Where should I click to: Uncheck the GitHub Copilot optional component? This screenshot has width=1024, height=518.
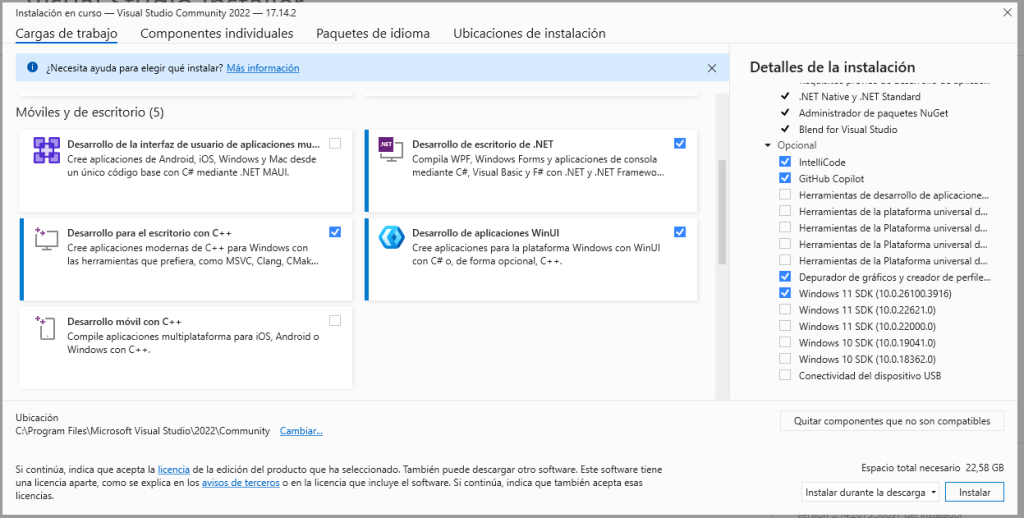pos(785,178)
